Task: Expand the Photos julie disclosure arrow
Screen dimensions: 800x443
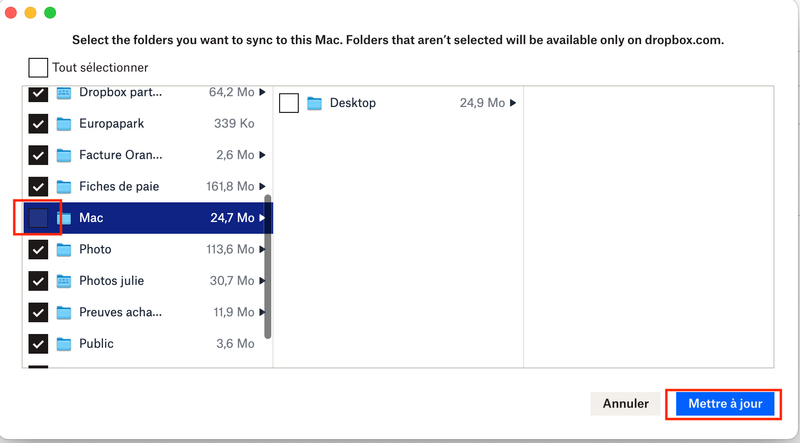Action: 263,281
